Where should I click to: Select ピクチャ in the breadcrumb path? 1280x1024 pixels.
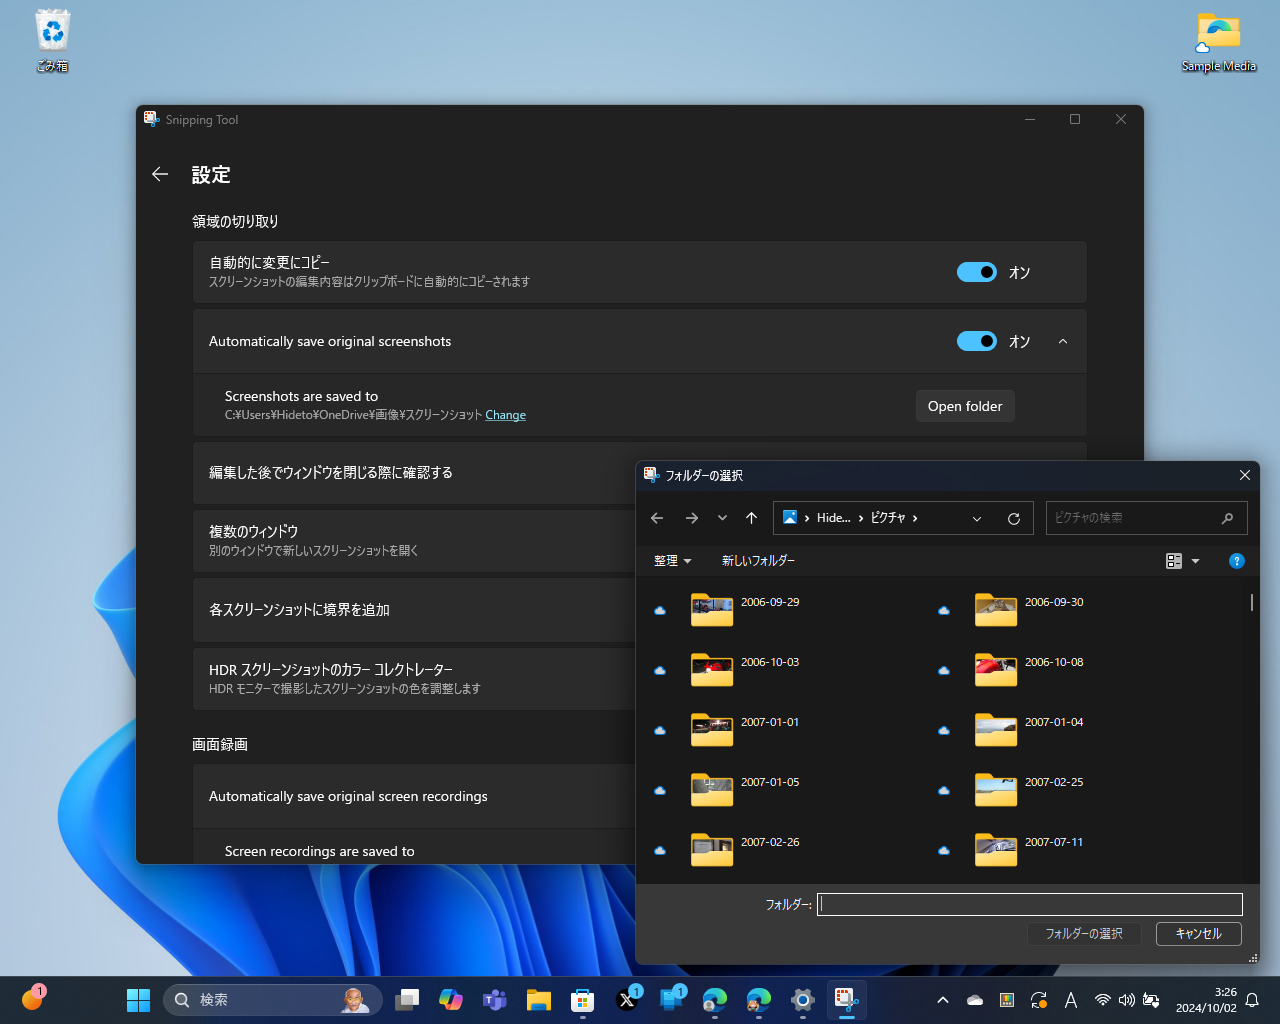pos(888,518)
